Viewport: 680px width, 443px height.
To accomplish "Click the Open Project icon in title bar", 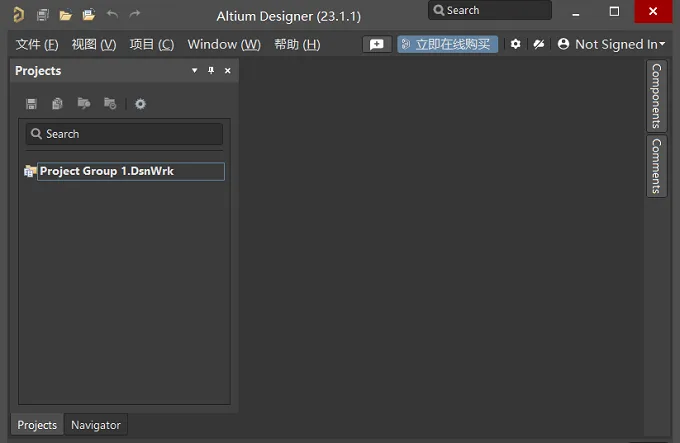I will pos(89,15).
